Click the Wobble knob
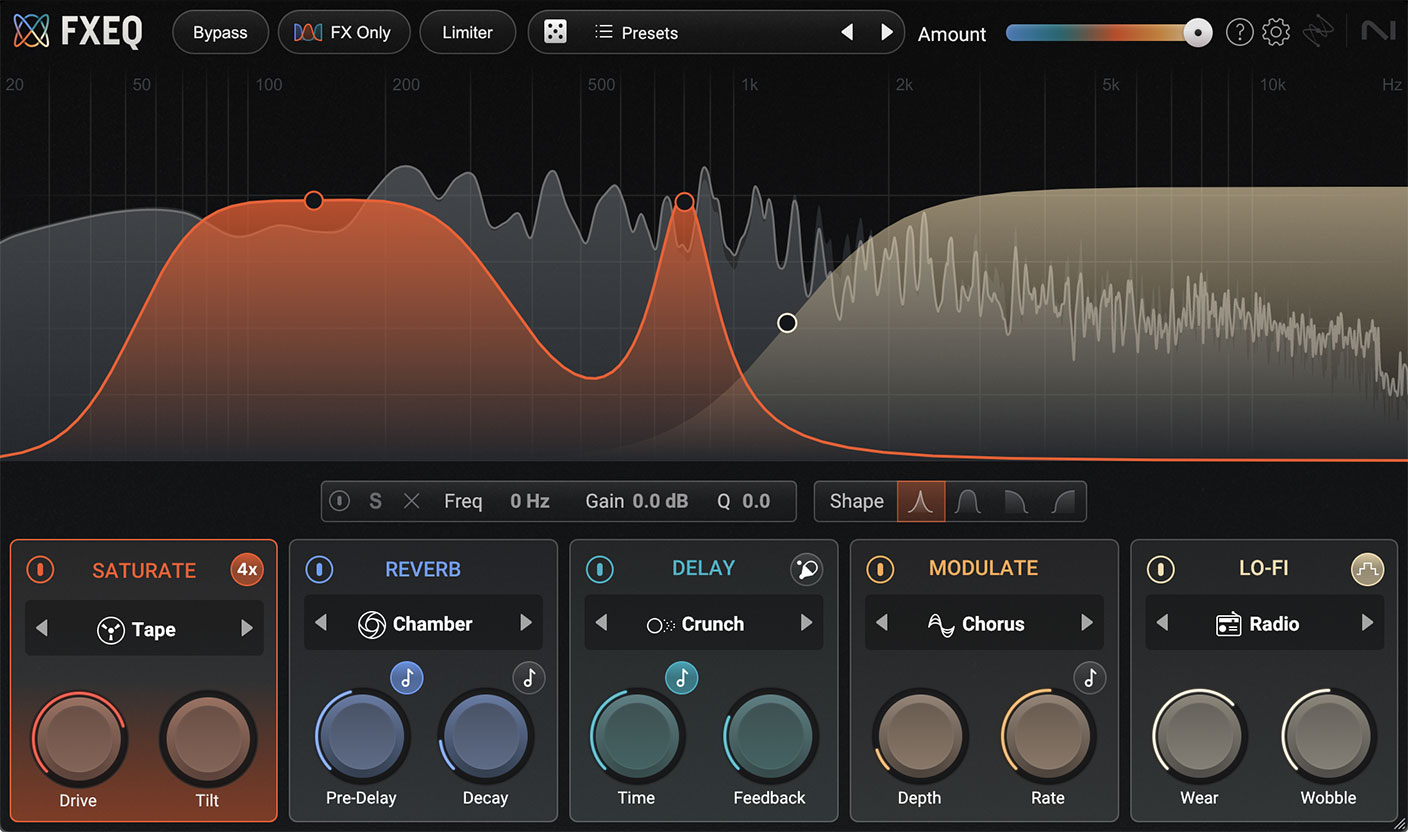This screenshot has width=1408, height=832. (x=1328, y=737)
